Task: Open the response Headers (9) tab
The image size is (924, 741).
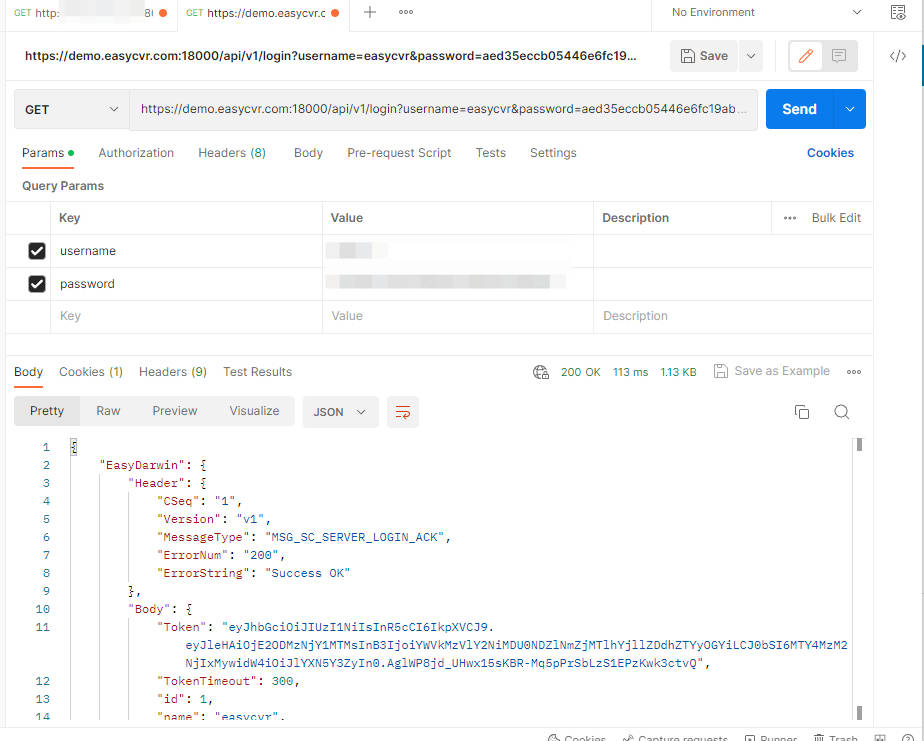Action: tap(173, 372)
